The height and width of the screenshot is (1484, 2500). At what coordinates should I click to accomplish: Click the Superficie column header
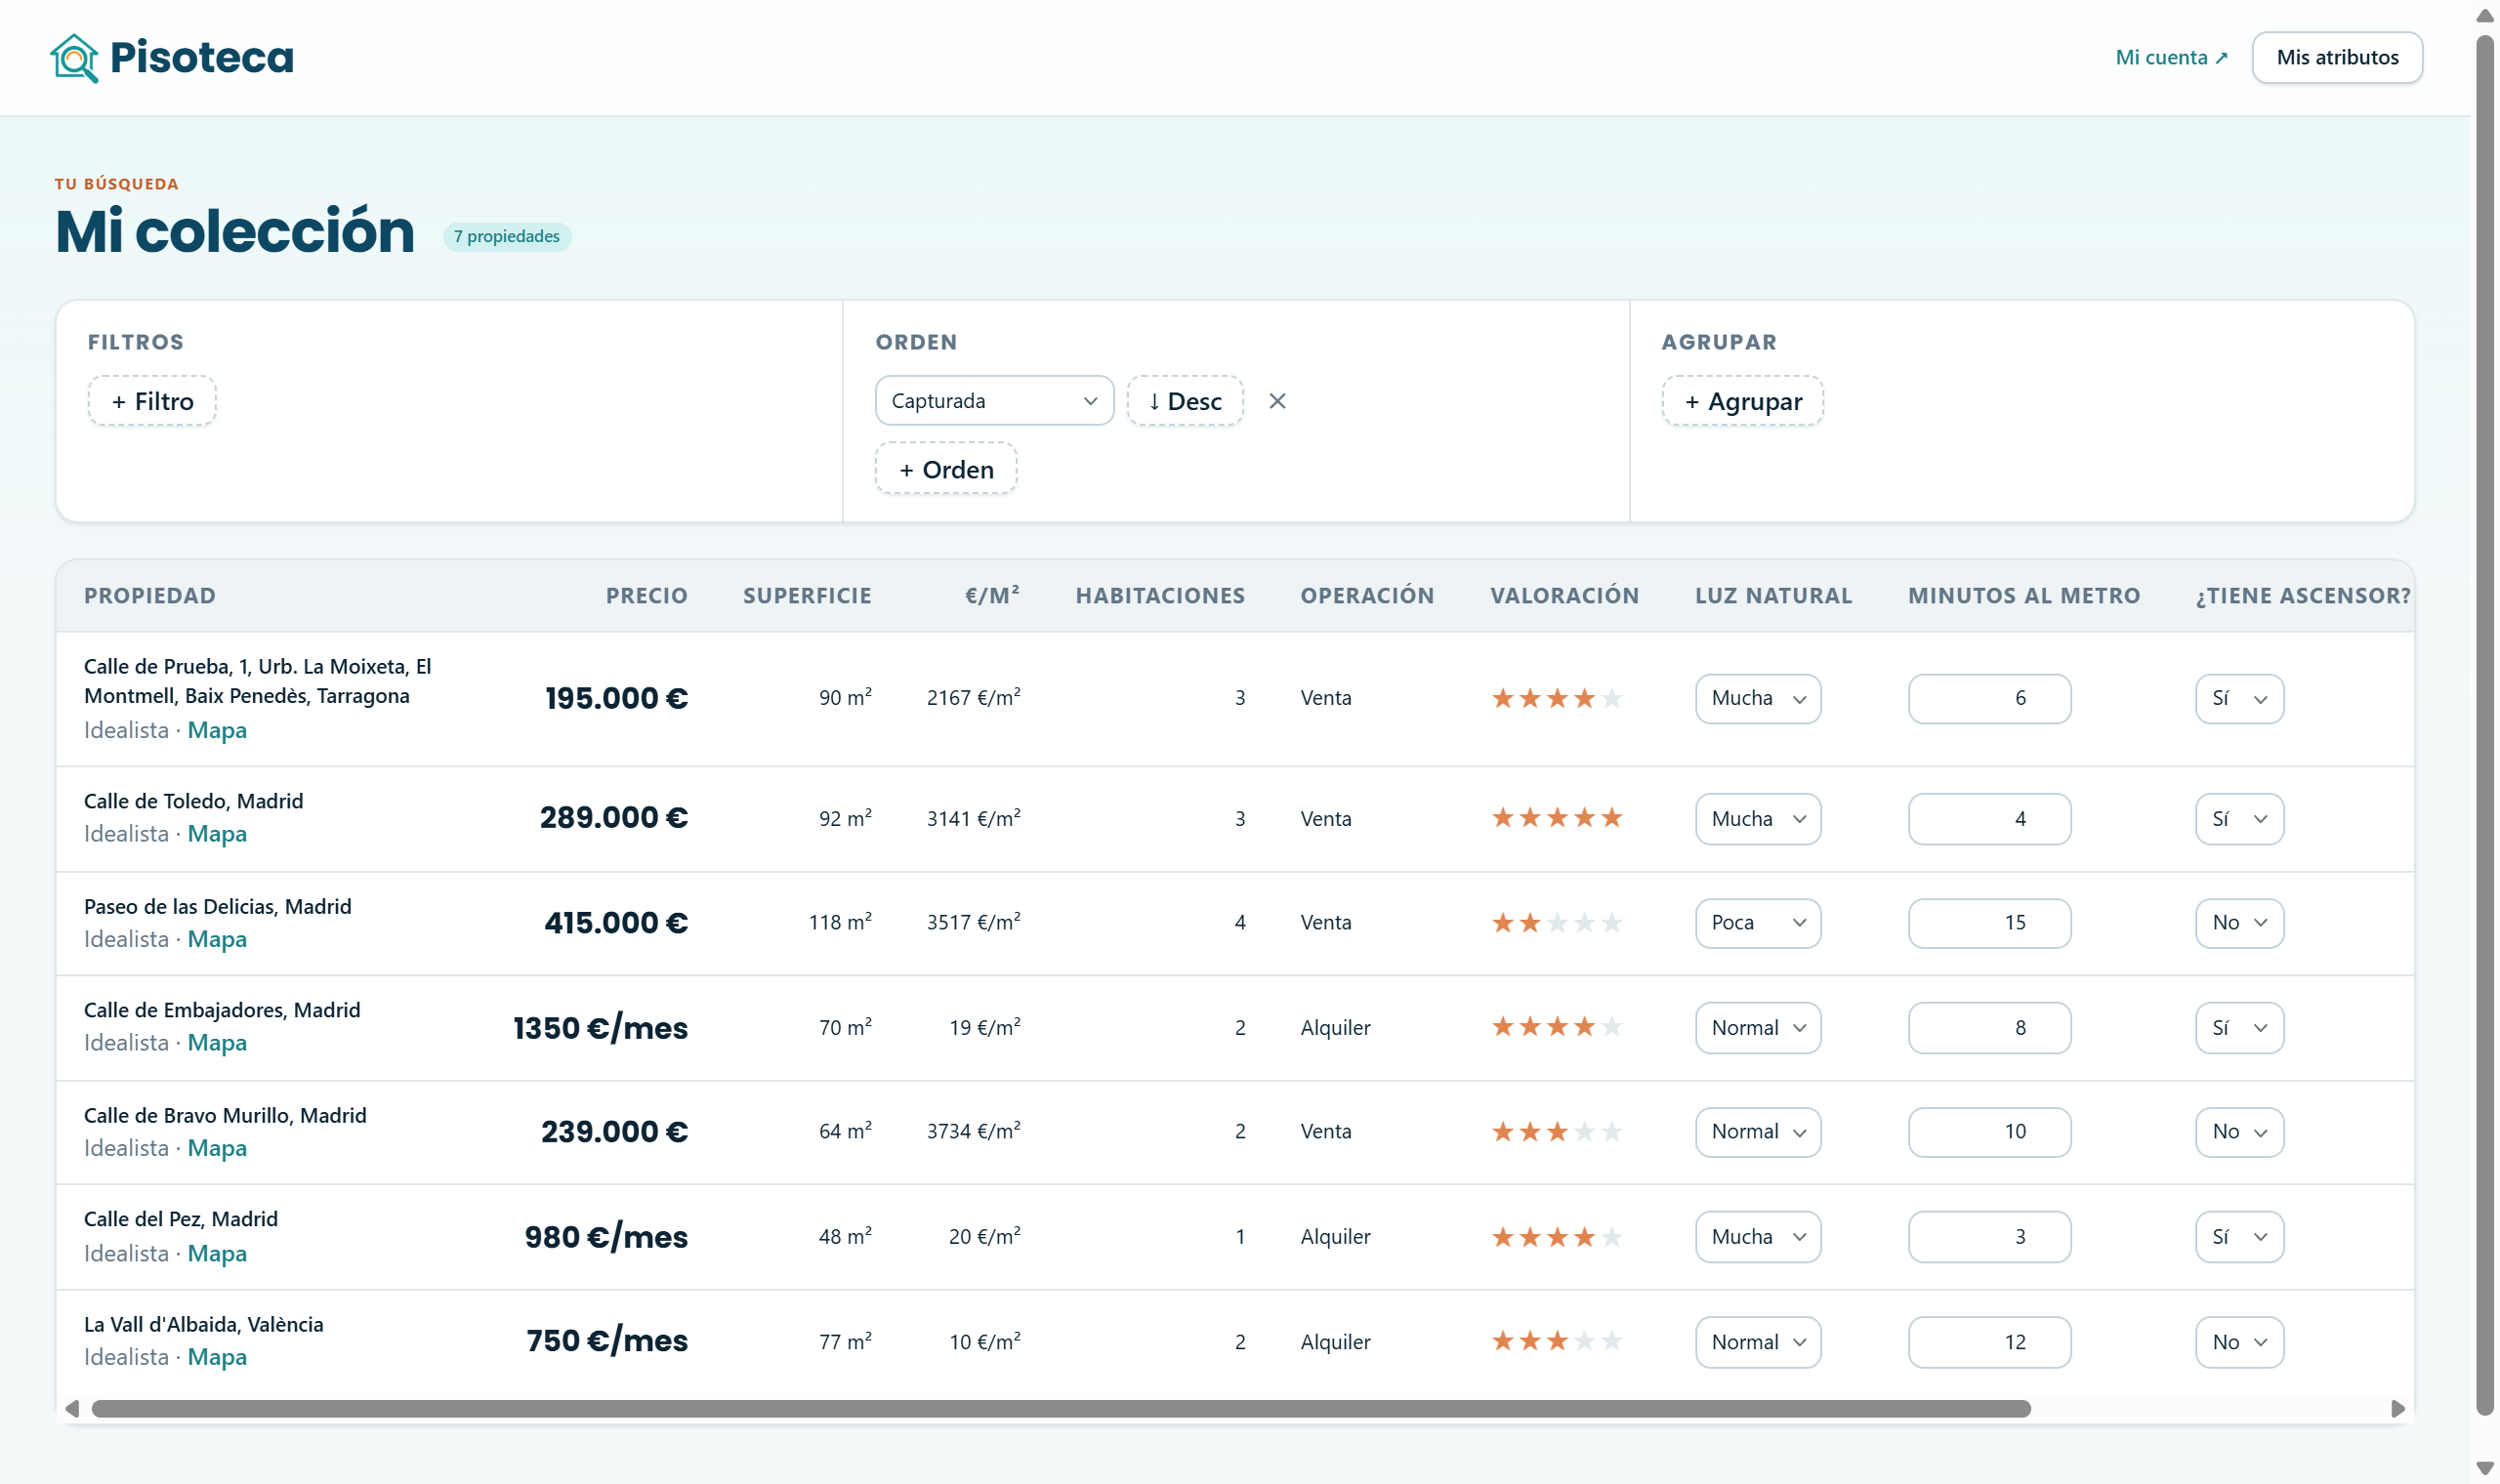coord(807,596)
